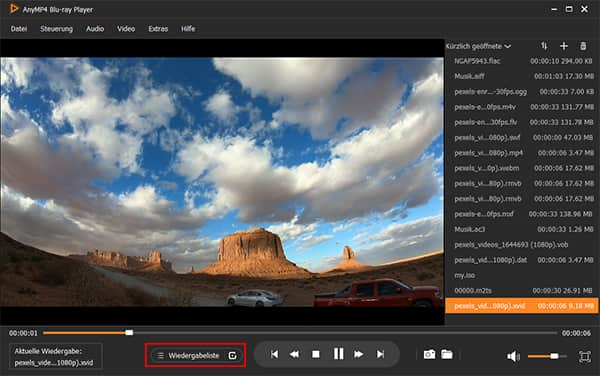Play the pexels .m4v file entry
This screenshot has height=376, width=600.
click(522, 107)
